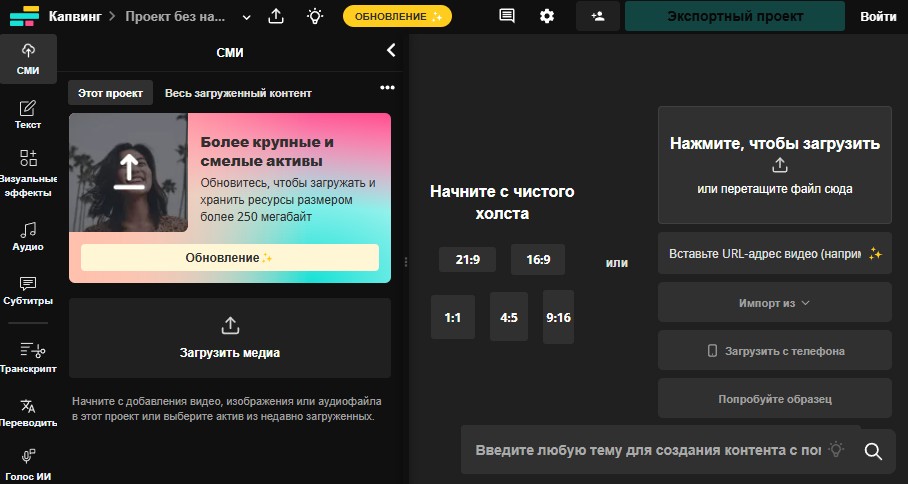Select the 21:9 canvas ratio

pos(467,259)
